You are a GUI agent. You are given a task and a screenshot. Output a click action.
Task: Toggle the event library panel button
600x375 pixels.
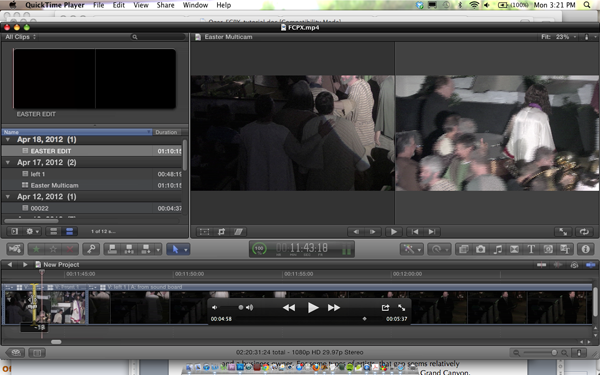15,231
